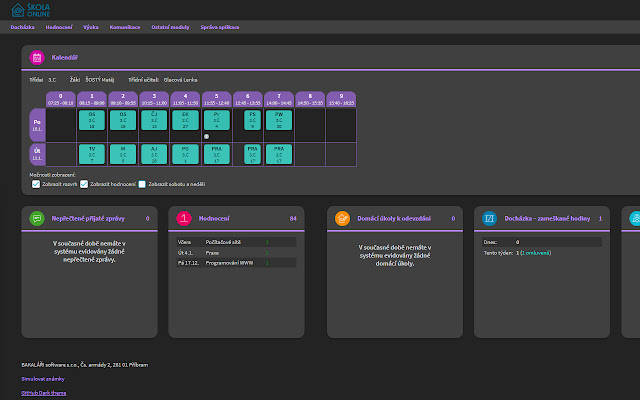Select Monday Pr lesson cell

pyautogui.click(x=216, y=120)
